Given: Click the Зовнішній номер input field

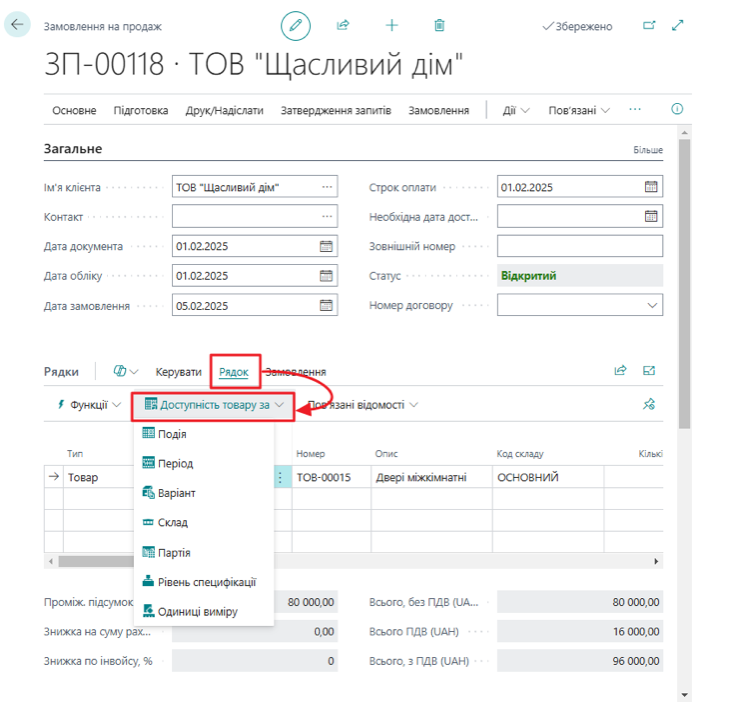Looking at the screenshot, I should [x=579, y=246].
